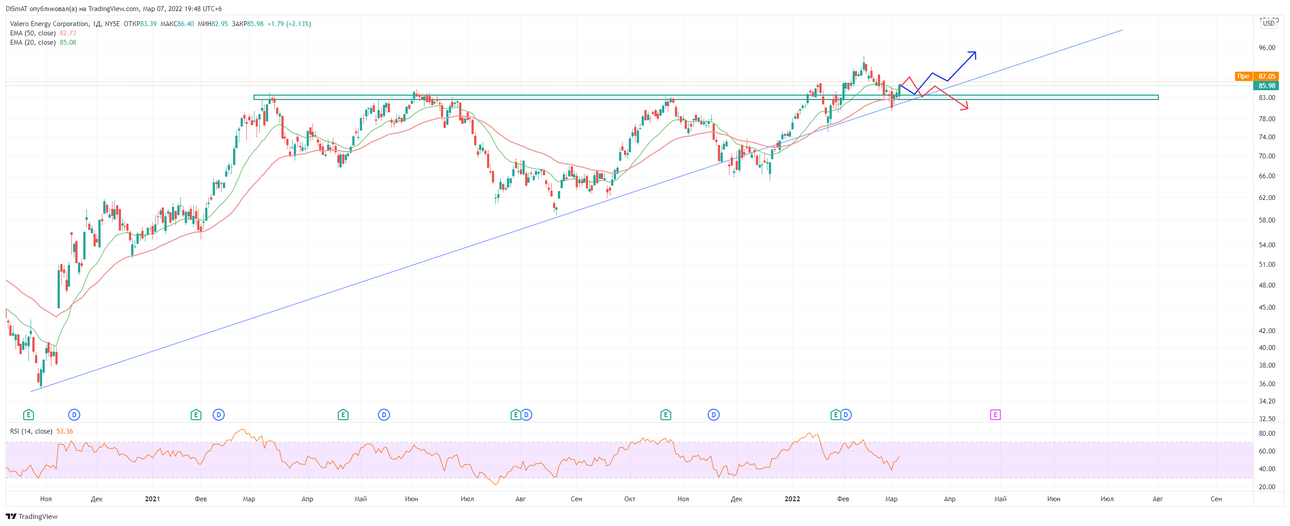Click the open price value 83.39
Image resolution: width=1290 pixels, height=526 pixels.
click(148, 23)
